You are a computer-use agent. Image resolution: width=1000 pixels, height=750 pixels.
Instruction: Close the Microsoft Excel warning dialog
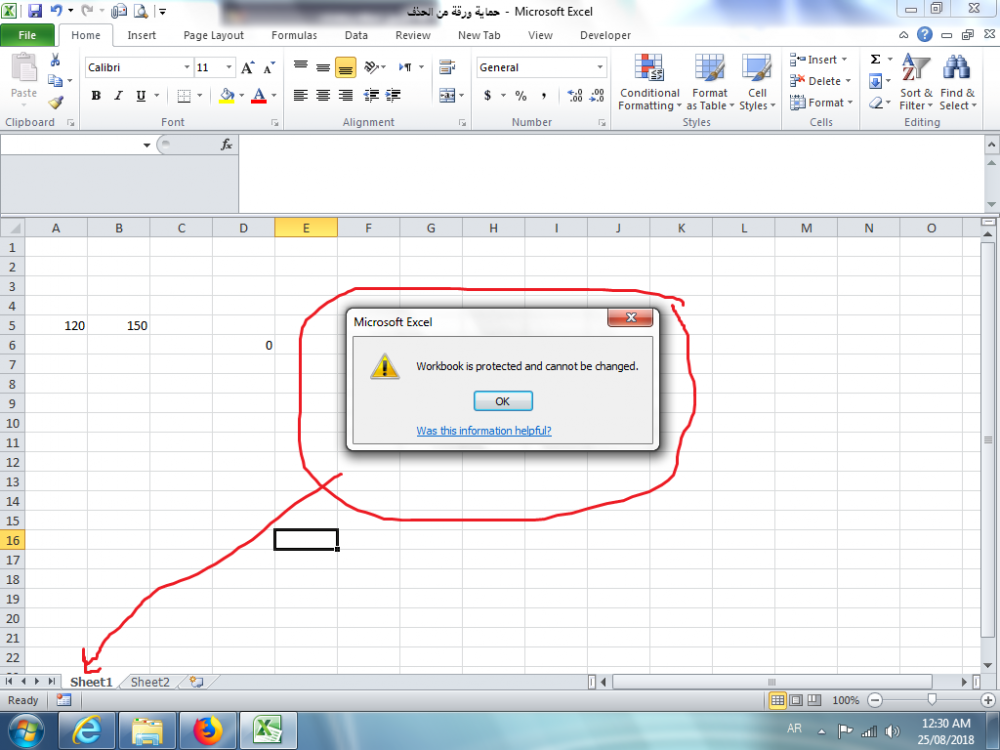click(629, 318)
